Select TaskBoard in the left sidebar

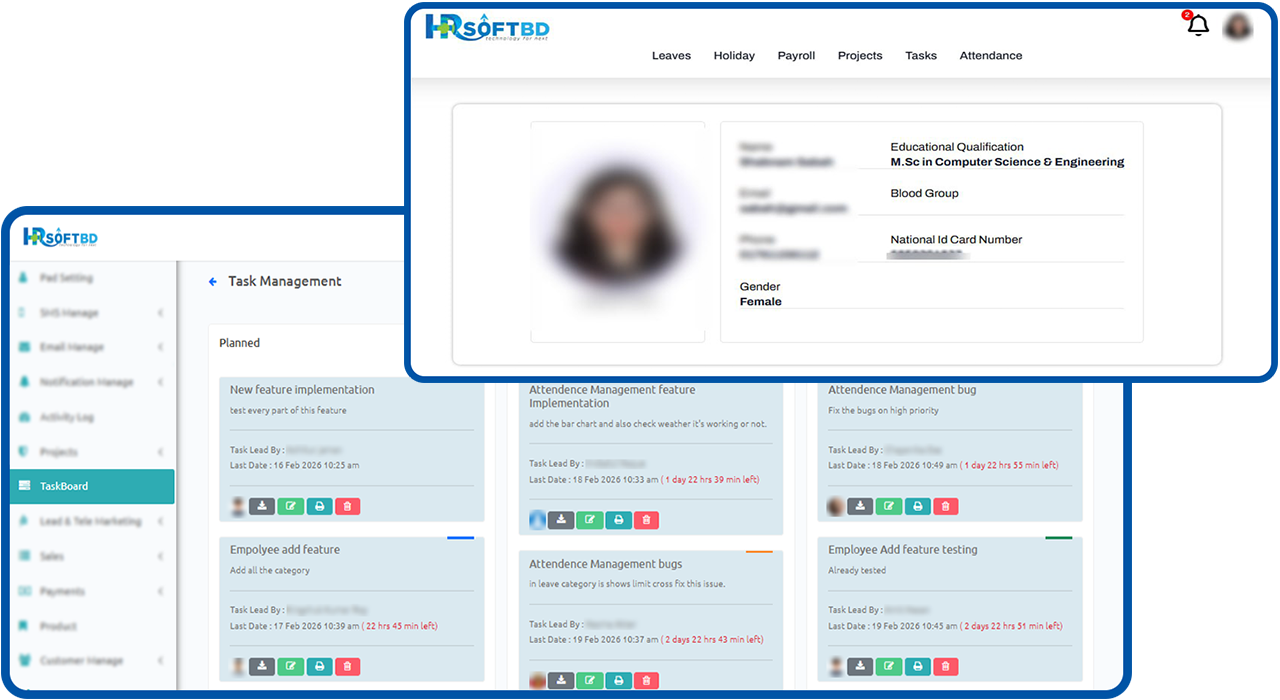pyautogui.click(x=92, y=486)
